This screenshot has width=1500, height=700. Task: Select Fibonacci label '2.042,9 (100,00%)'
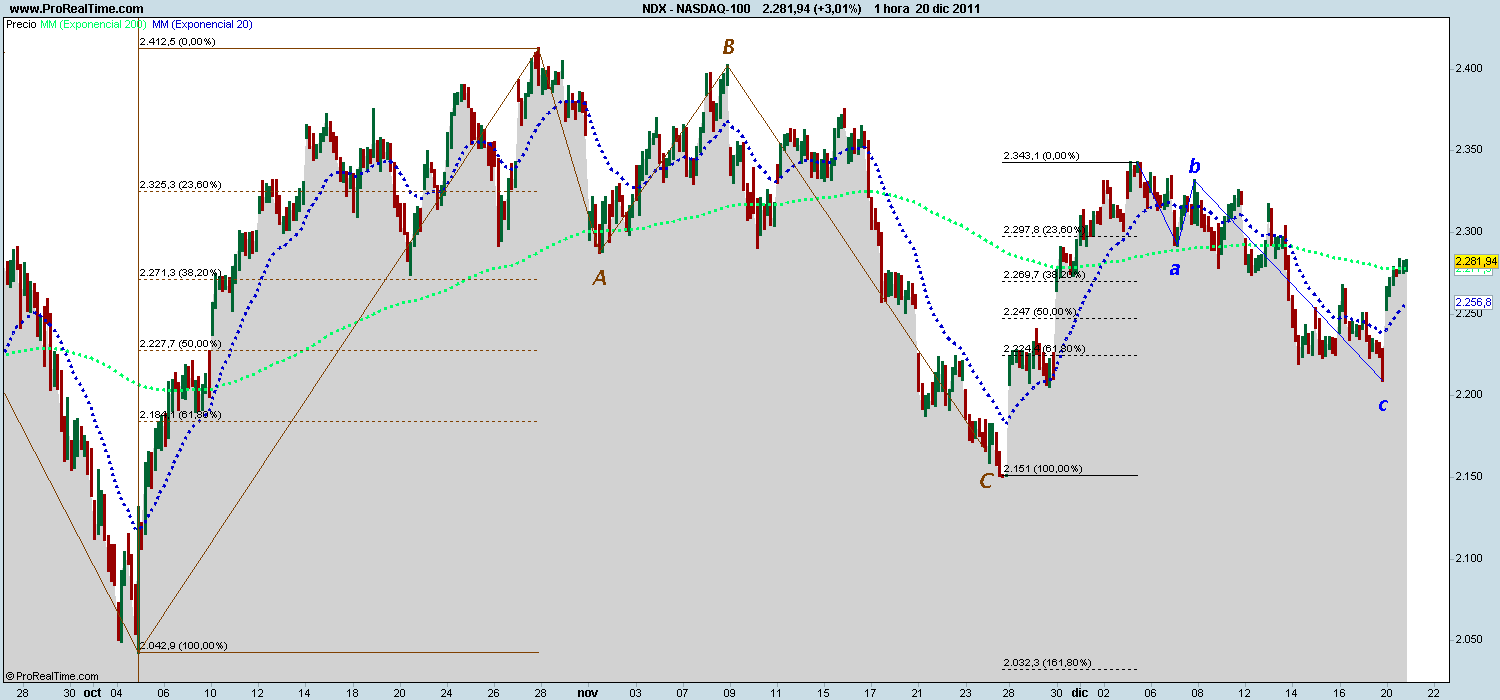(x=184, y=645)
